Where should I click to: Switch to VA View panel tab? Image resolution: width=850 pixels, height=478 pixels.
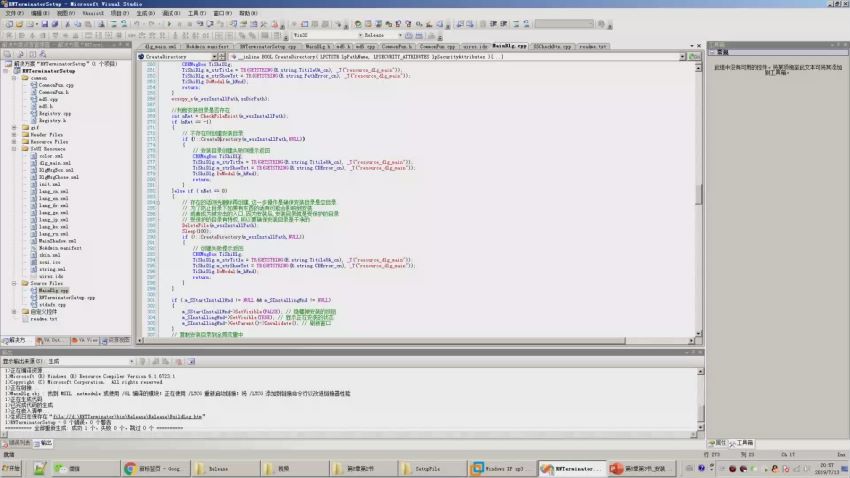coord(85,340)
